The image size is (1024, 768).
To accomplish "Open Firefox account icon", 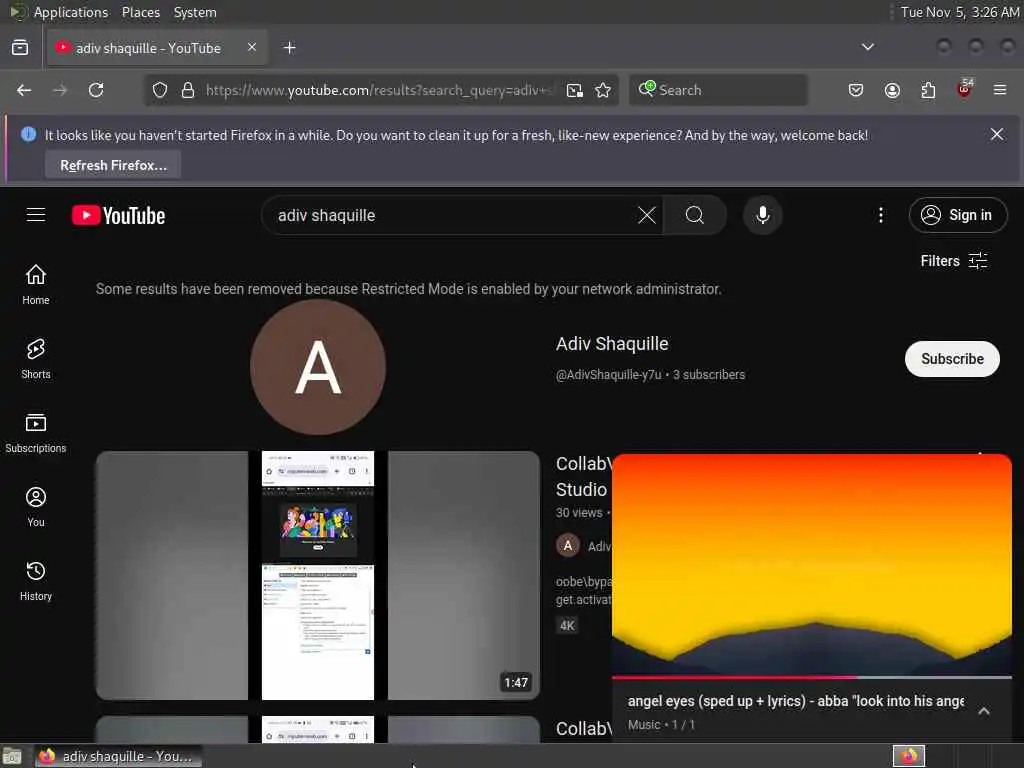I will coord(892,90).
